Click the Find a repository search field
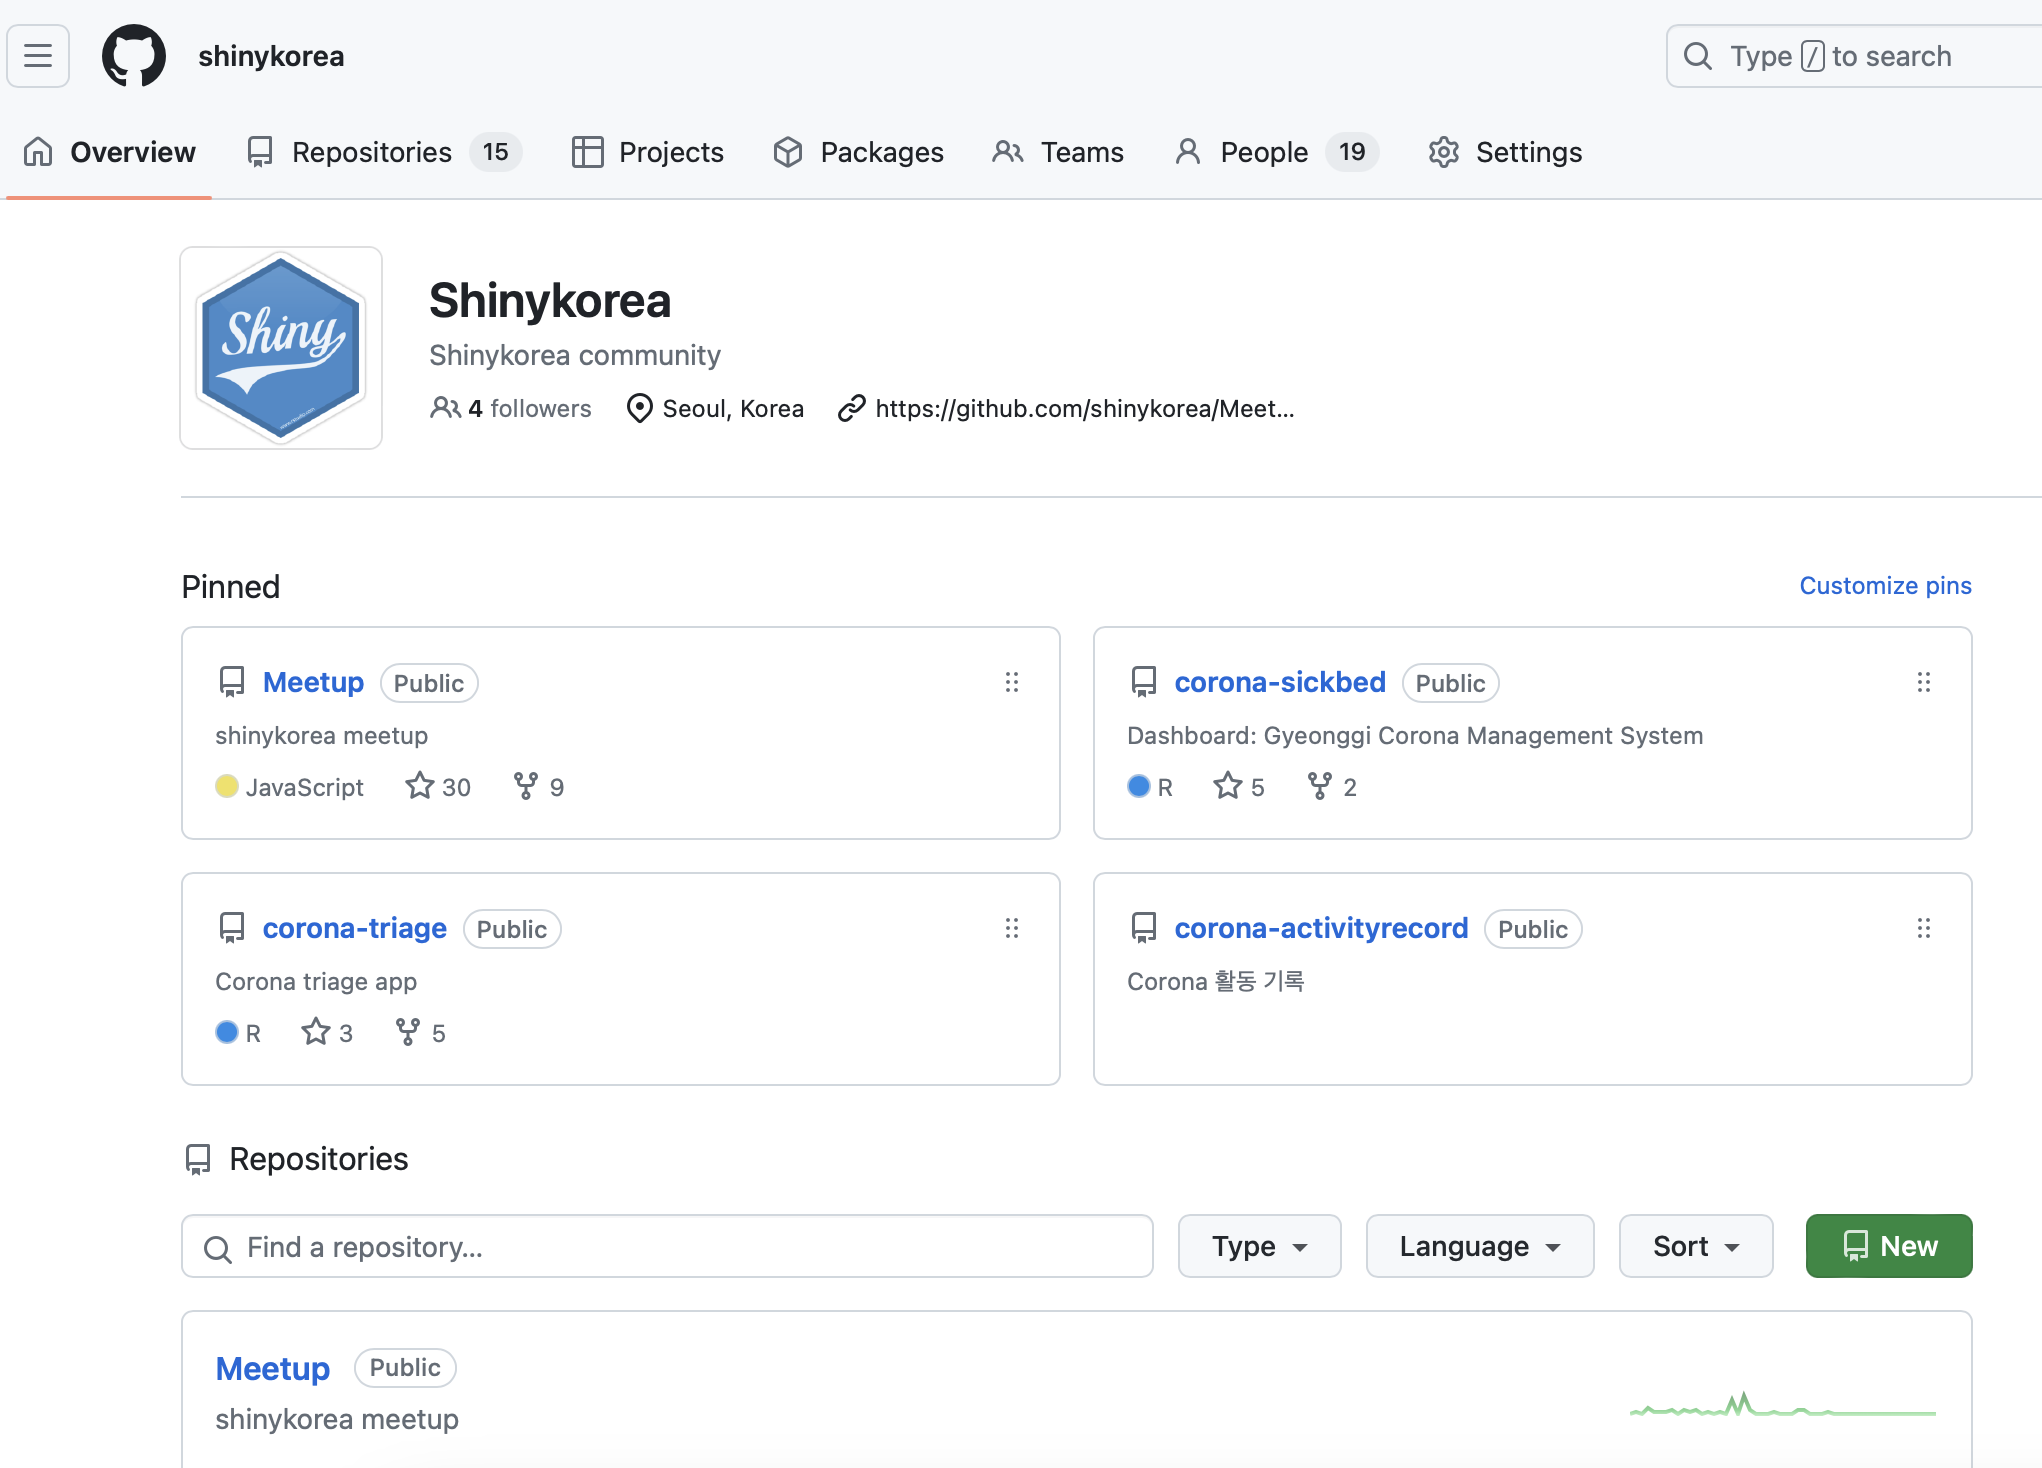Image resolution: width=2042 pixels, height=1468 pixels. 667,1246
